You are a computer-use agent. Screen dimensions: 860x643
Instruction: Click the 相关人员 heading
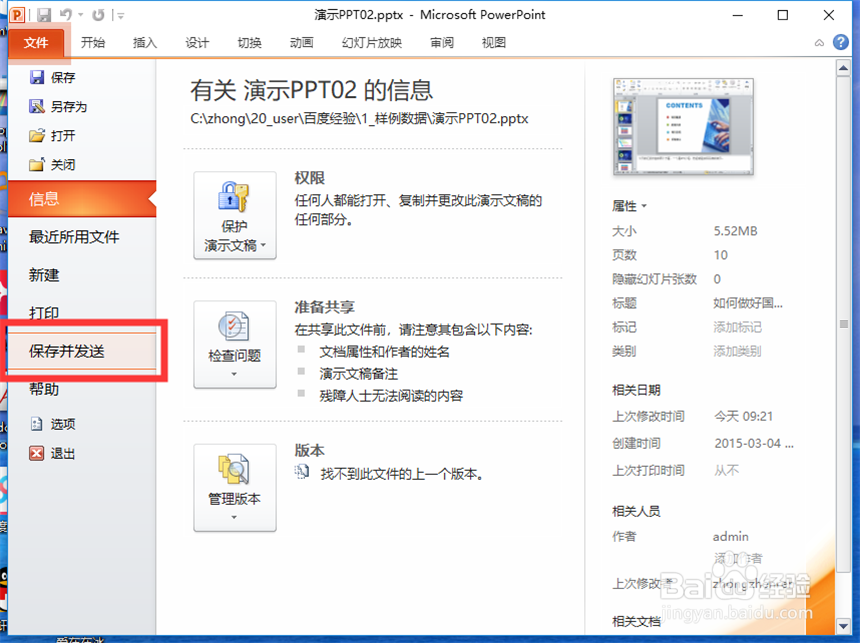(636, 511)
